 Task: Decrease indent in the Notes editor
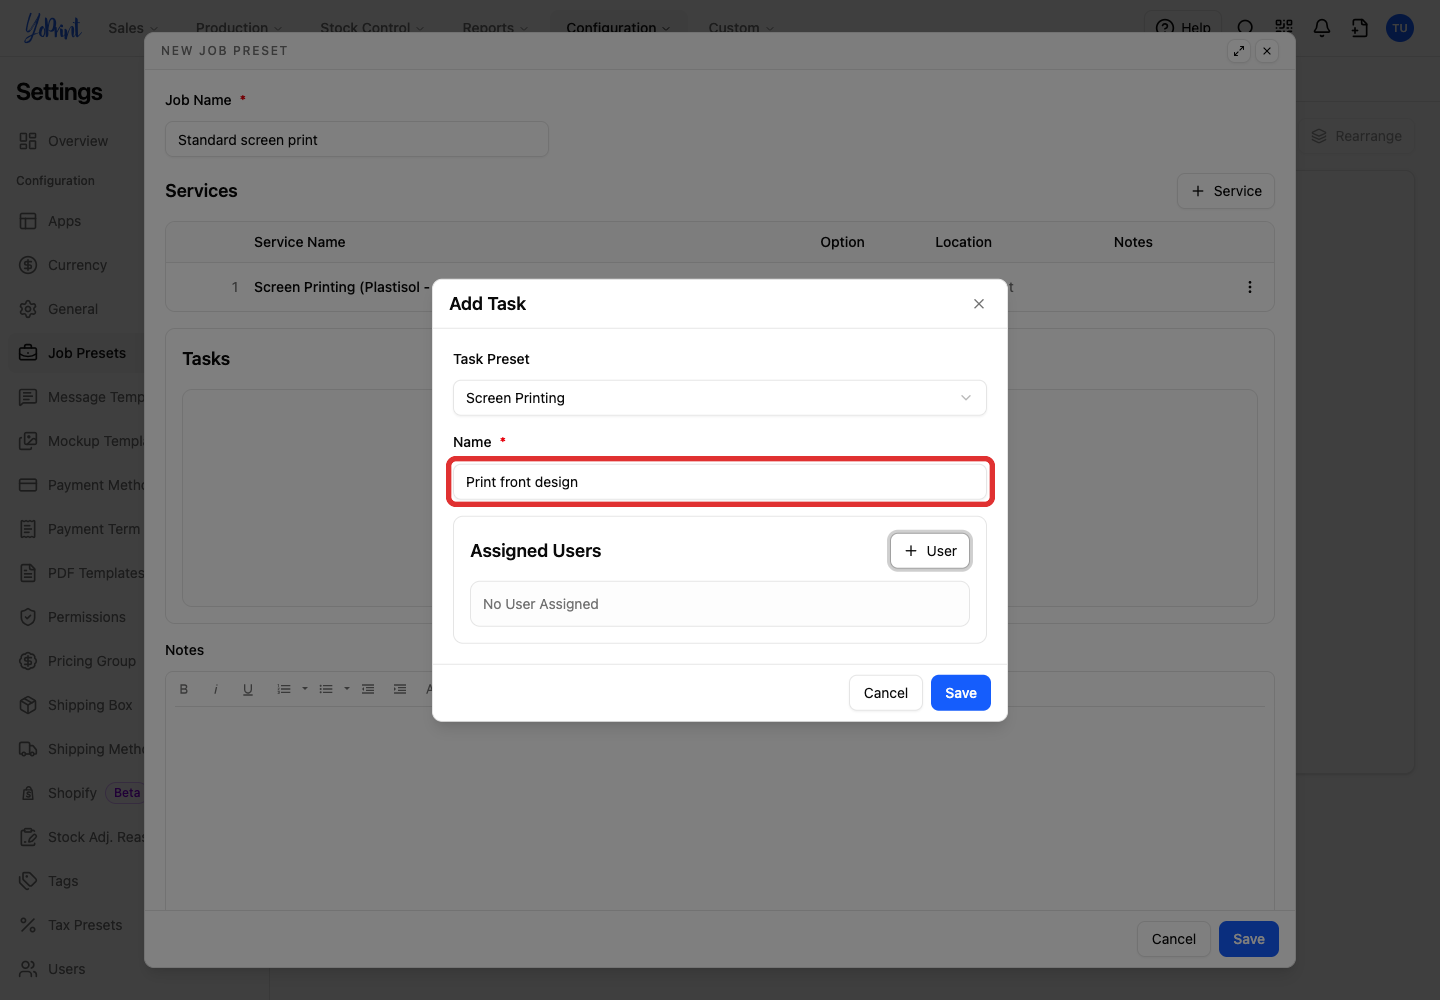pyautogui.click(x=368, y=689)
